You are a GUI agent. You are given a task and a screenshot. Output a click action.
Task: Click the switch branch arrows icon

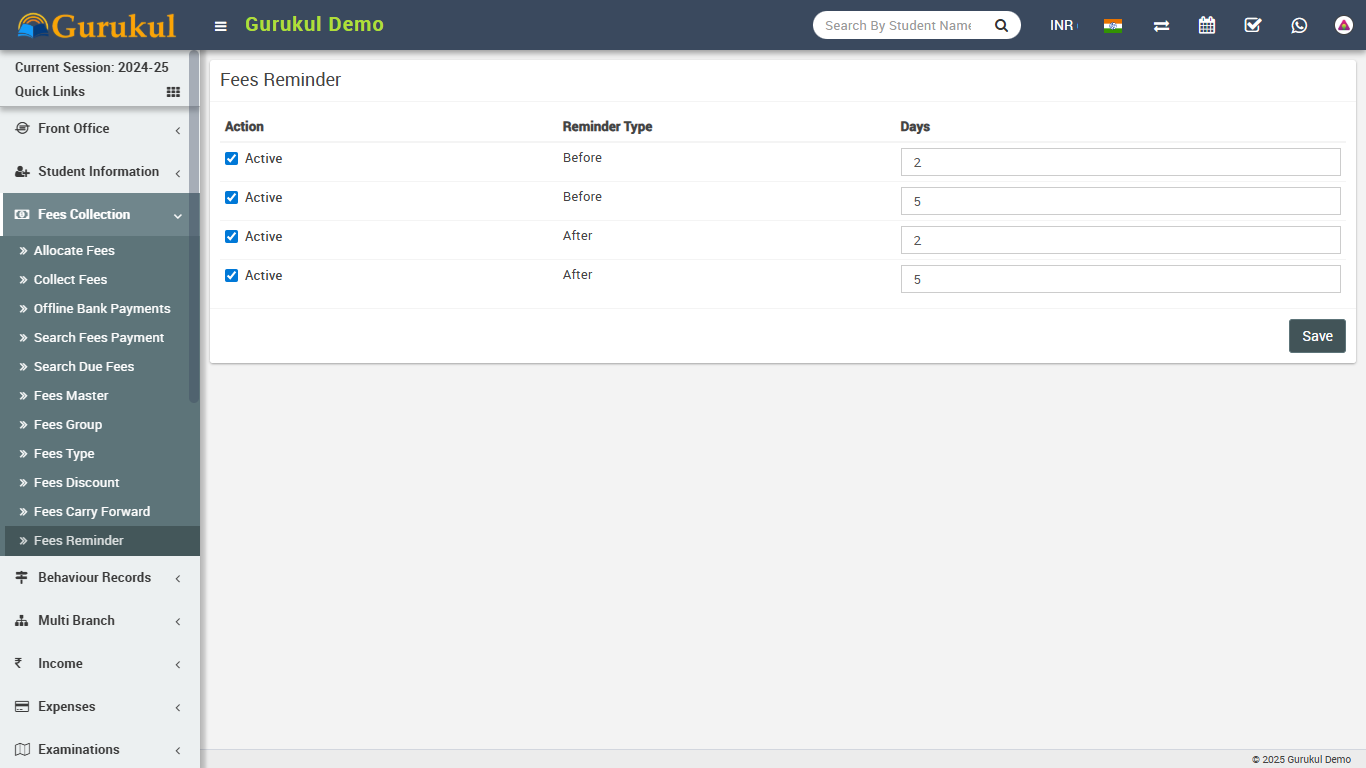(1161, 25)
